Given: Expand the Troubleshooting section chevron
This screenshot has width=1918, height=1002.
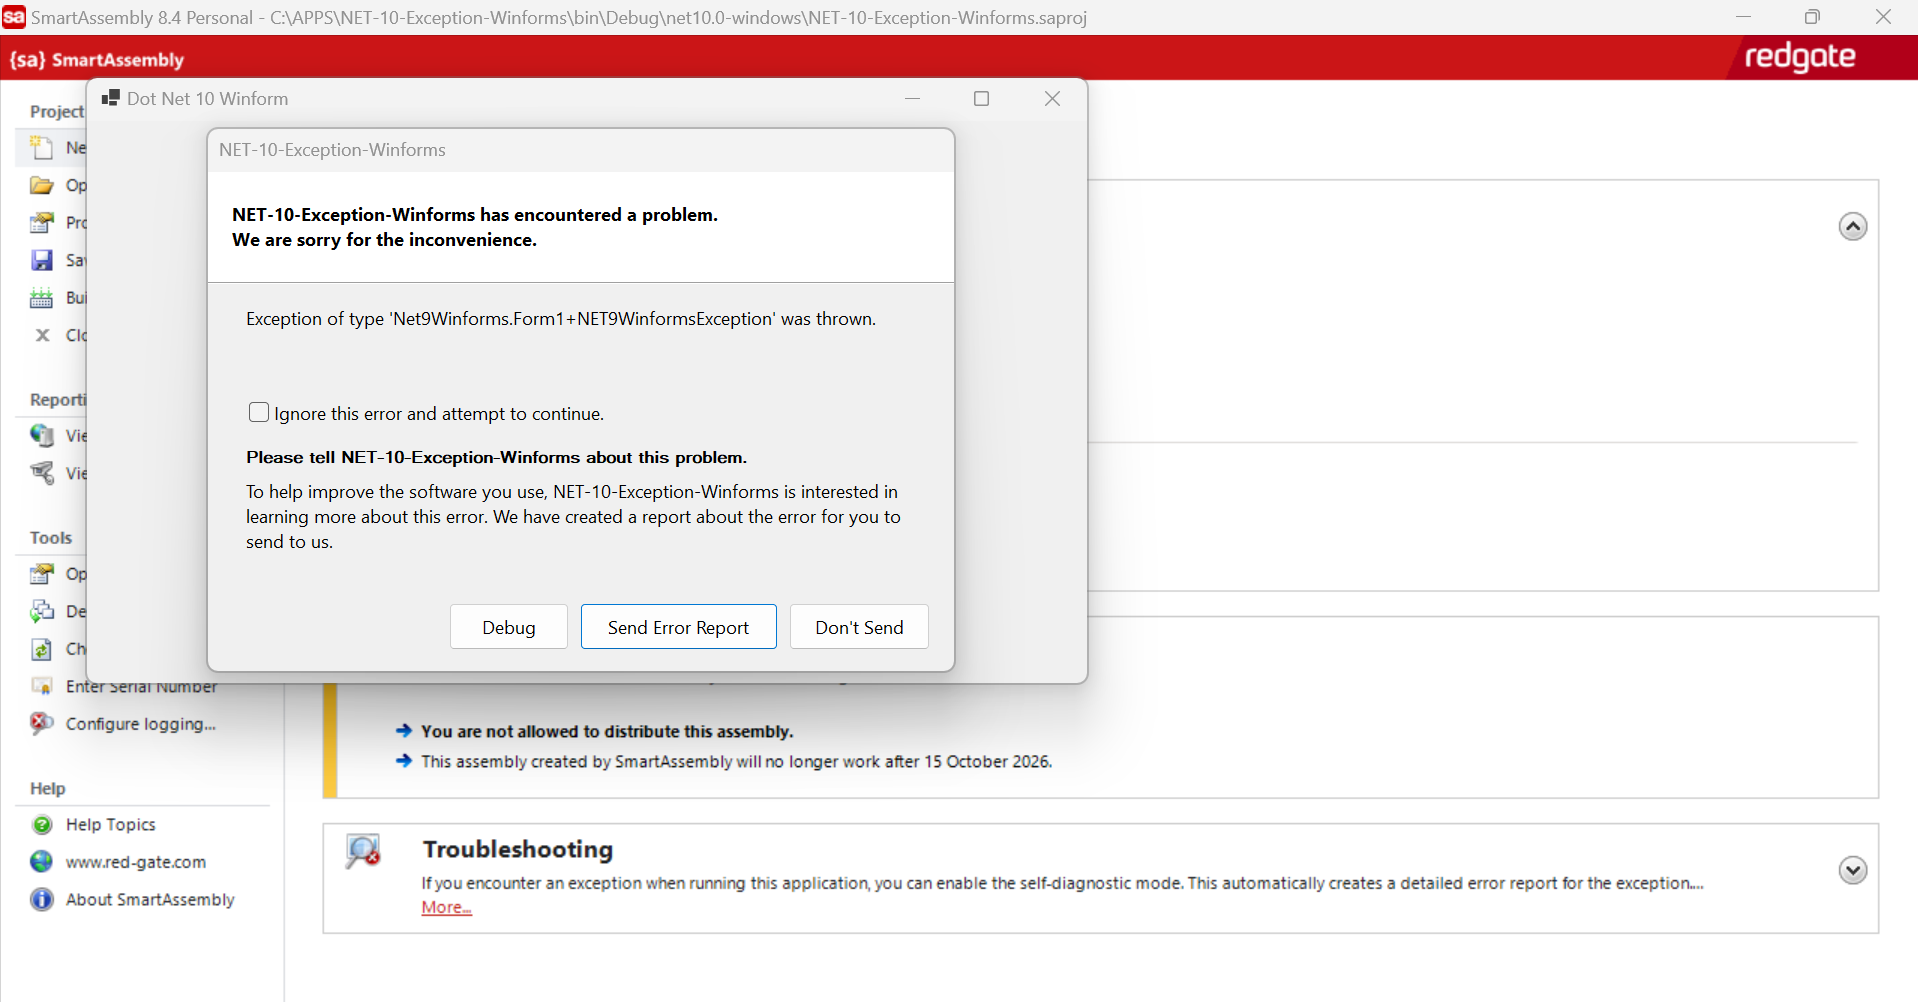Looking at the screenshot, I should point(1852,870).
